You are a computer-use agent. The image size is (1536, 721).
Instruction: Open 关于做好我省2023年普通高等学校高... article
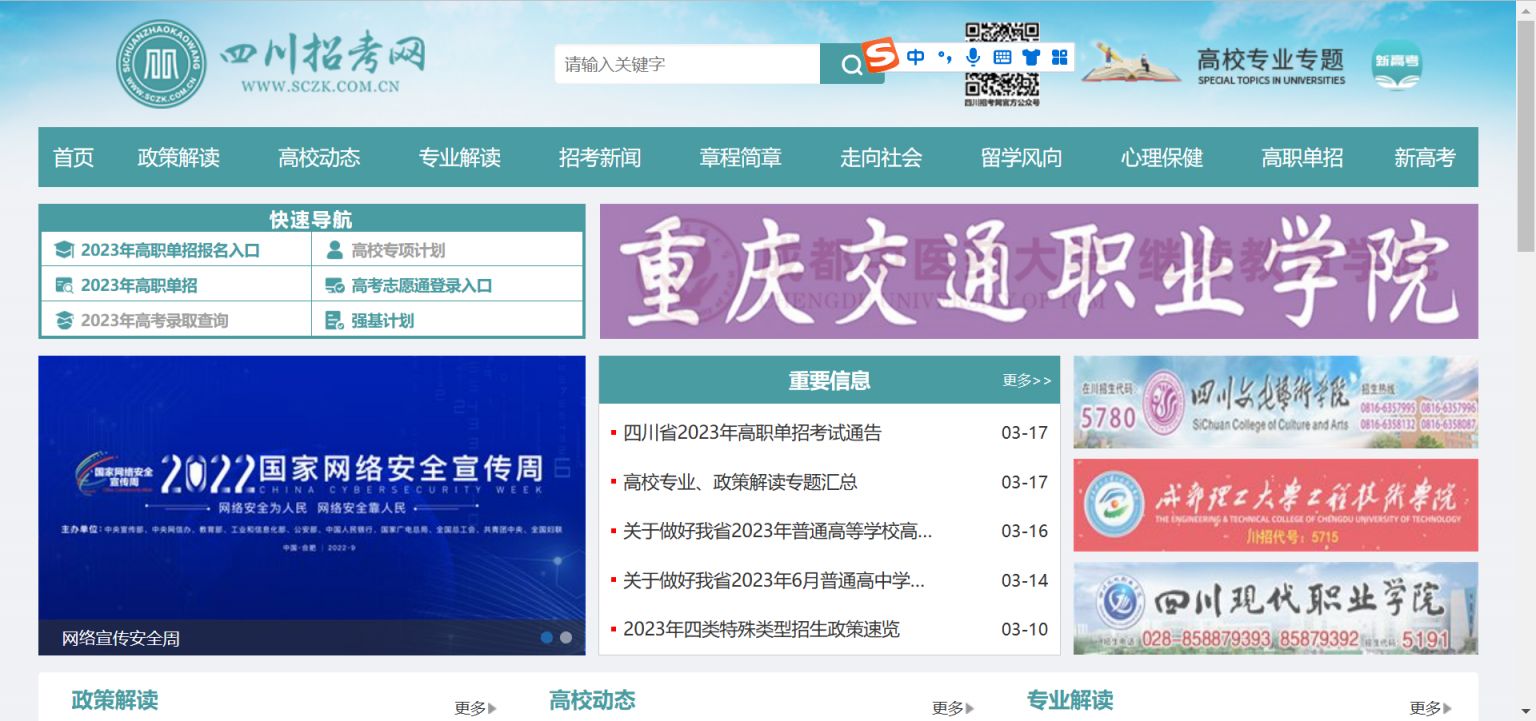coord(777,531)
